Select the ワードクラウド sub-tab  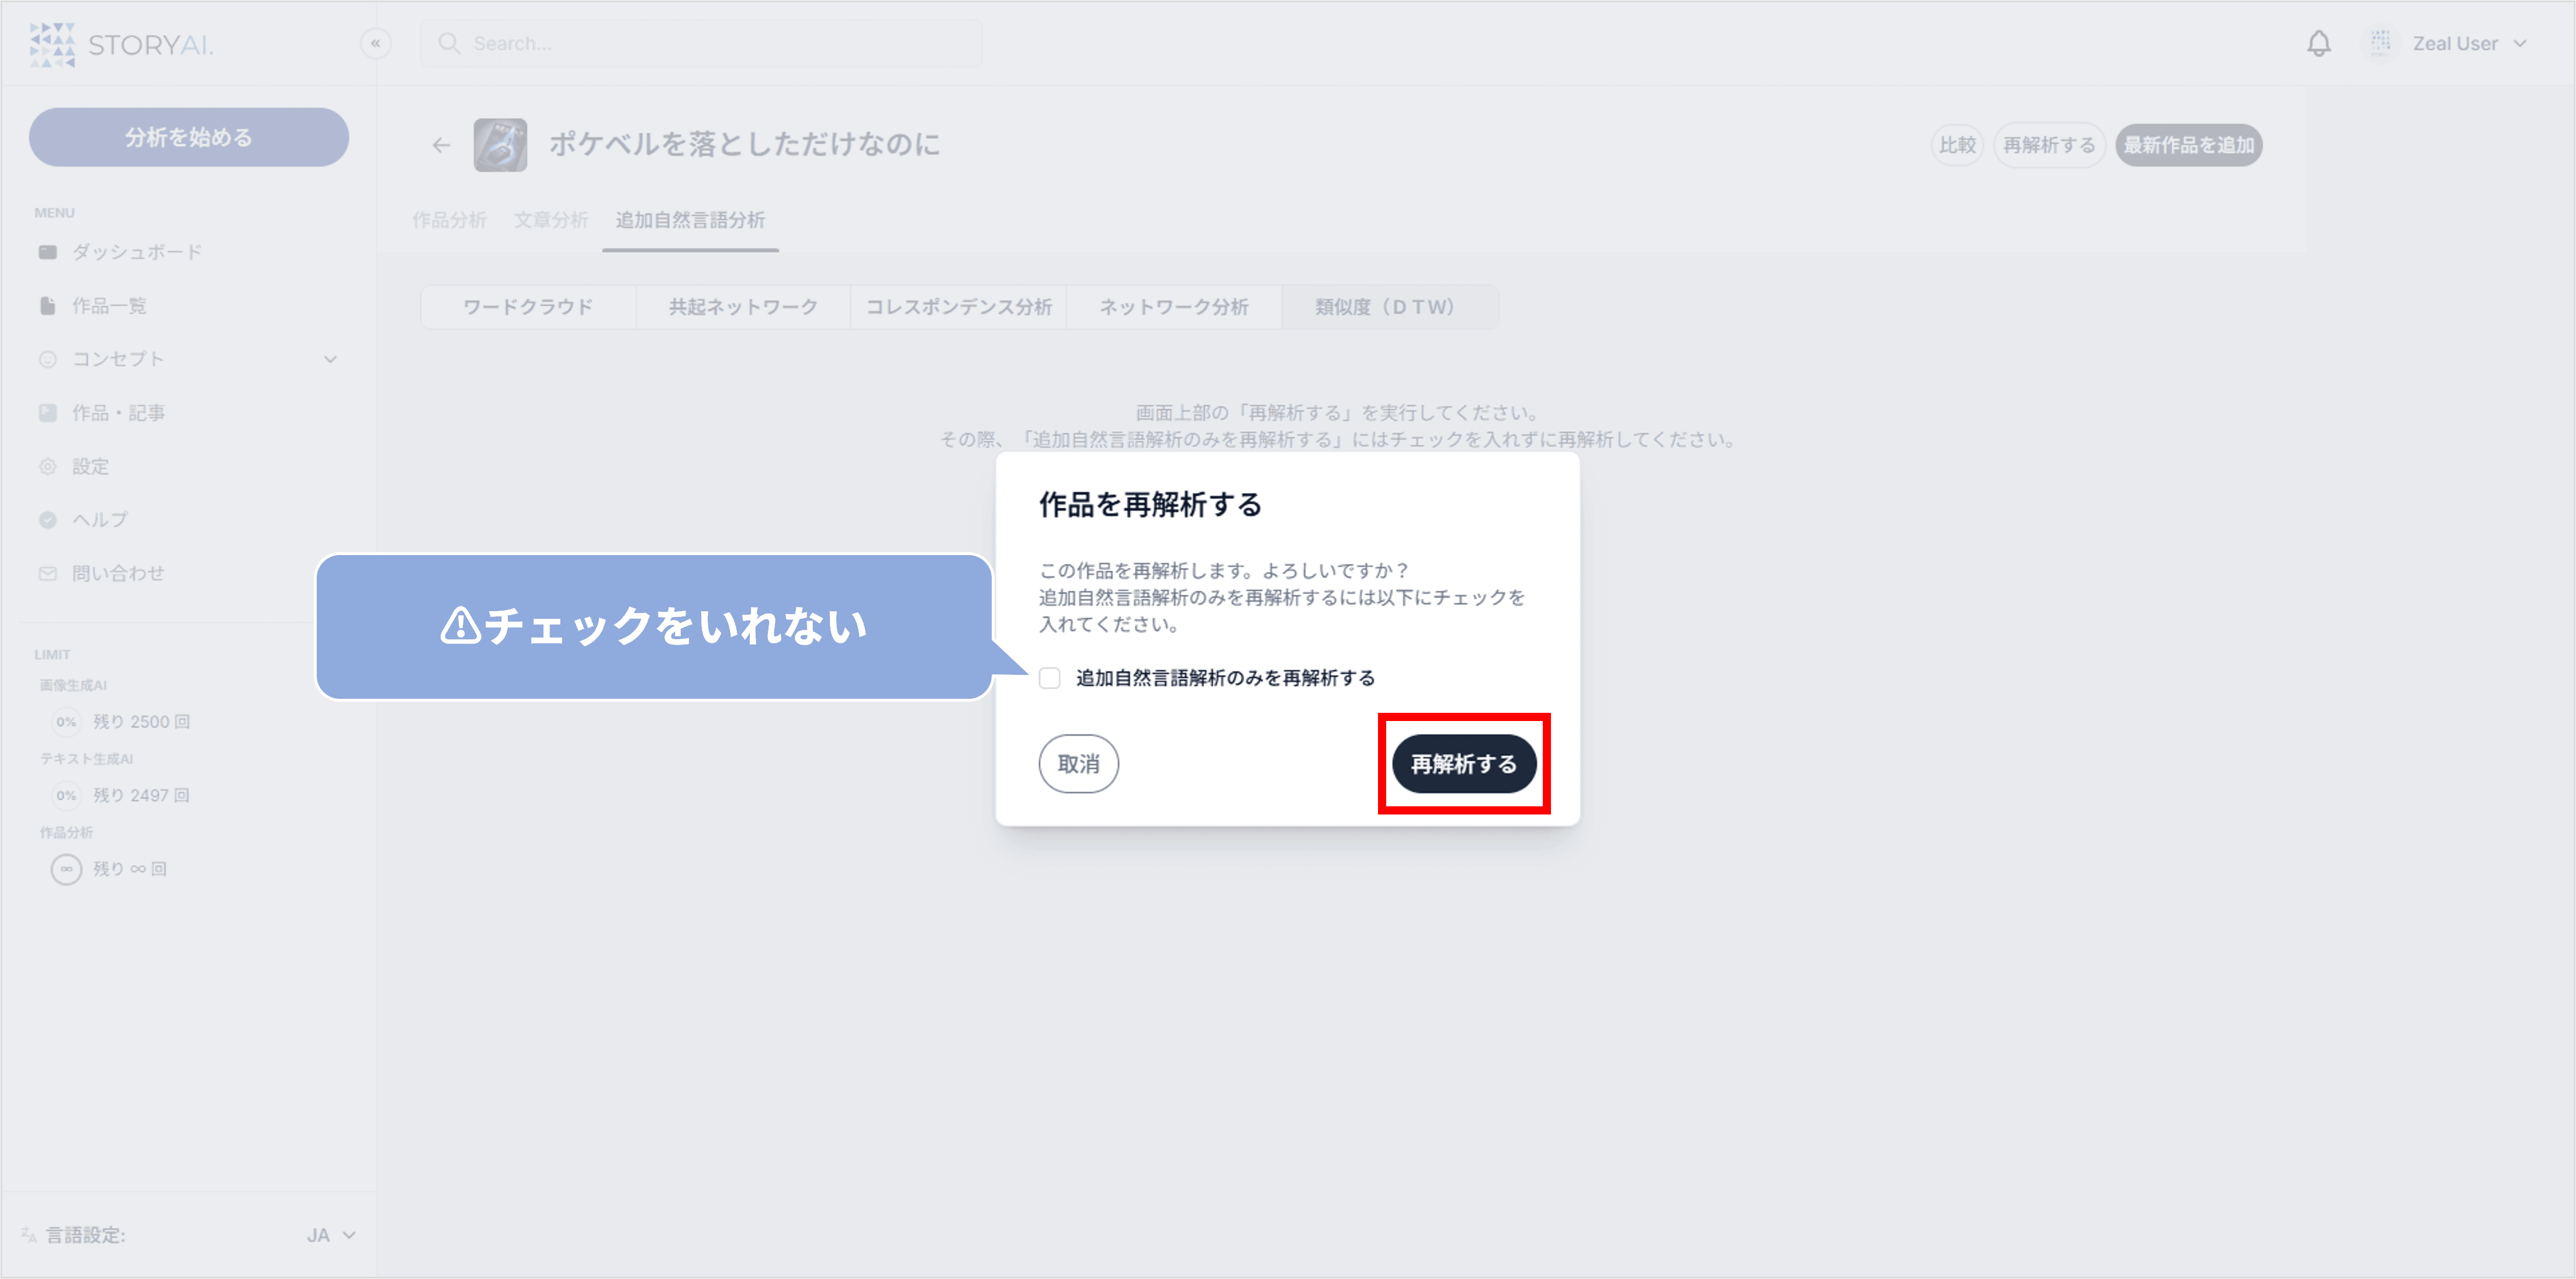pos(528,307)
